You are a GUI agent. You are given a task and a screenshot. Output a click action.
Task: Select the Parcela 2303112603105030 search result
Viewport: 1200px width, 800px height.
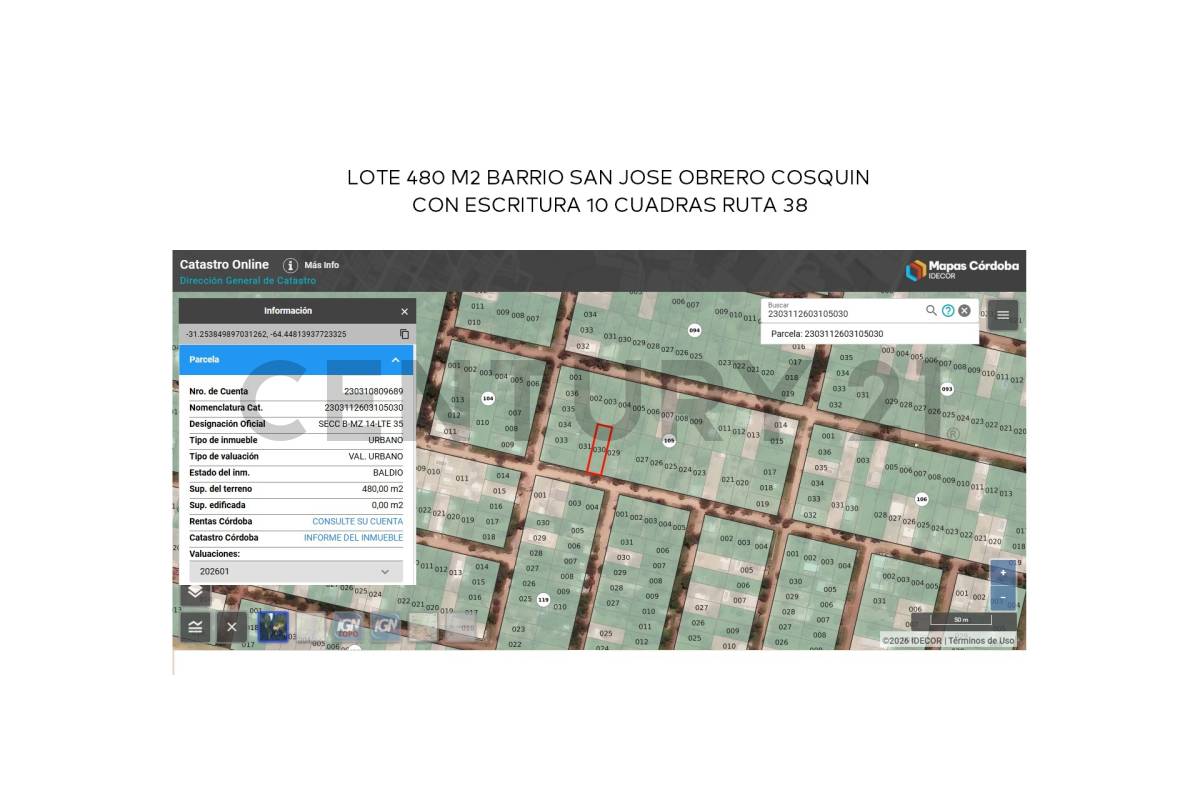click(827, 334)
